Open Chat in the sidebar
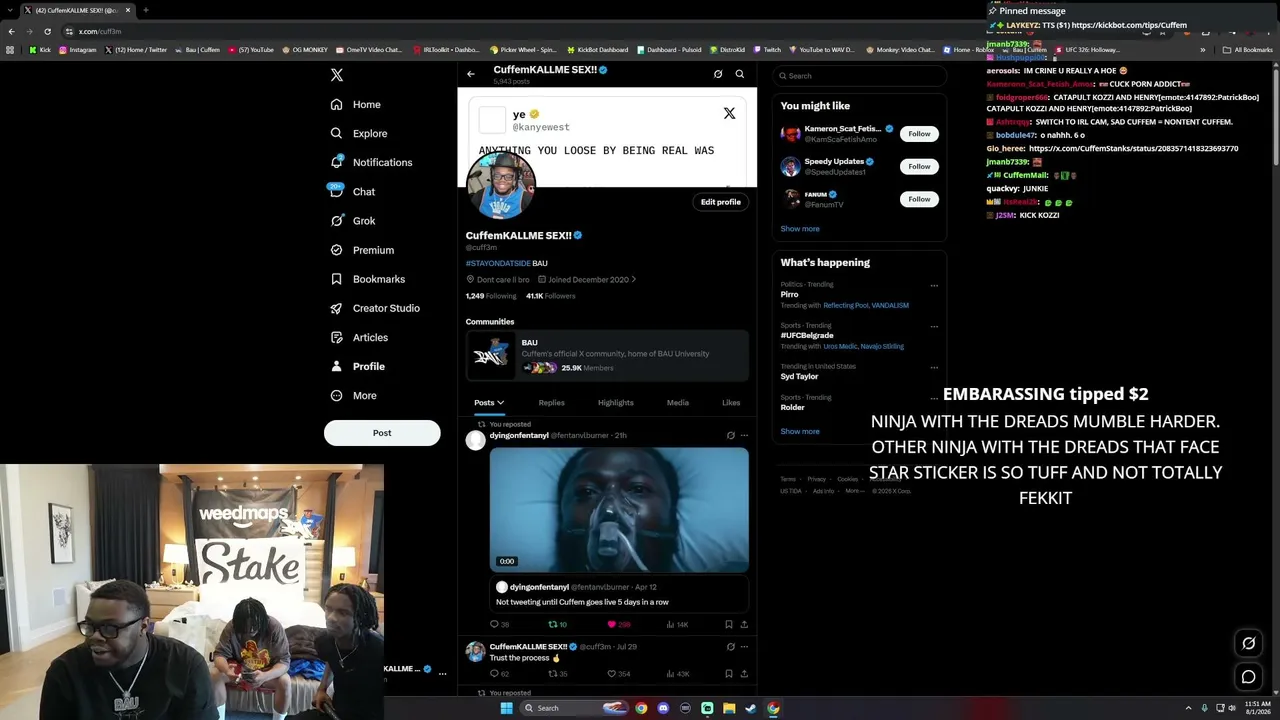This screenshot has width=1280, height=720. click(353, 192)
